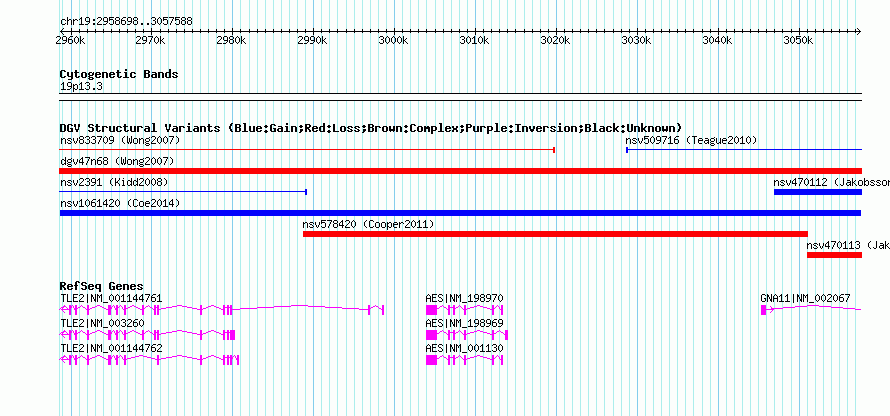Viewport: 890px width, 416px height.
Task: Click the 2970k ruler tick label
Action: pos(151,41)
